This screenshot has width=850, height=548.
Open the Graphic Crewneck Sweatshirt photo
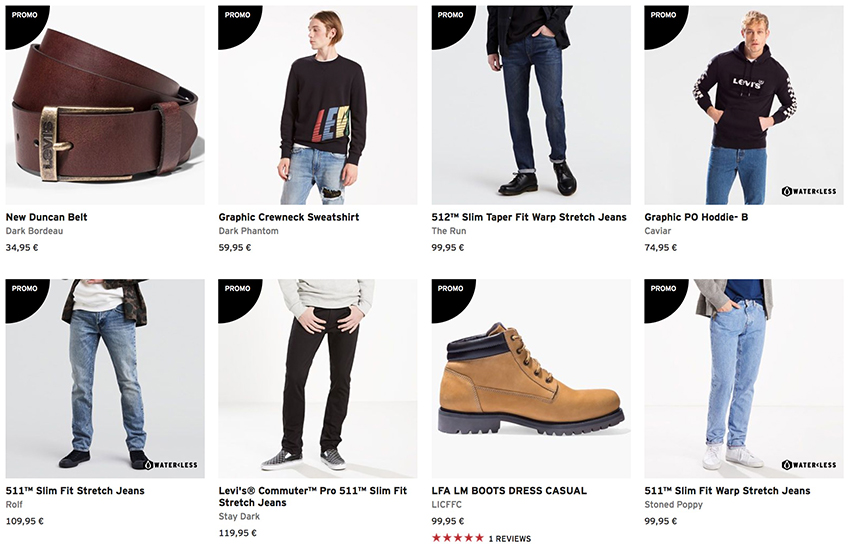(x=318, y=110)
